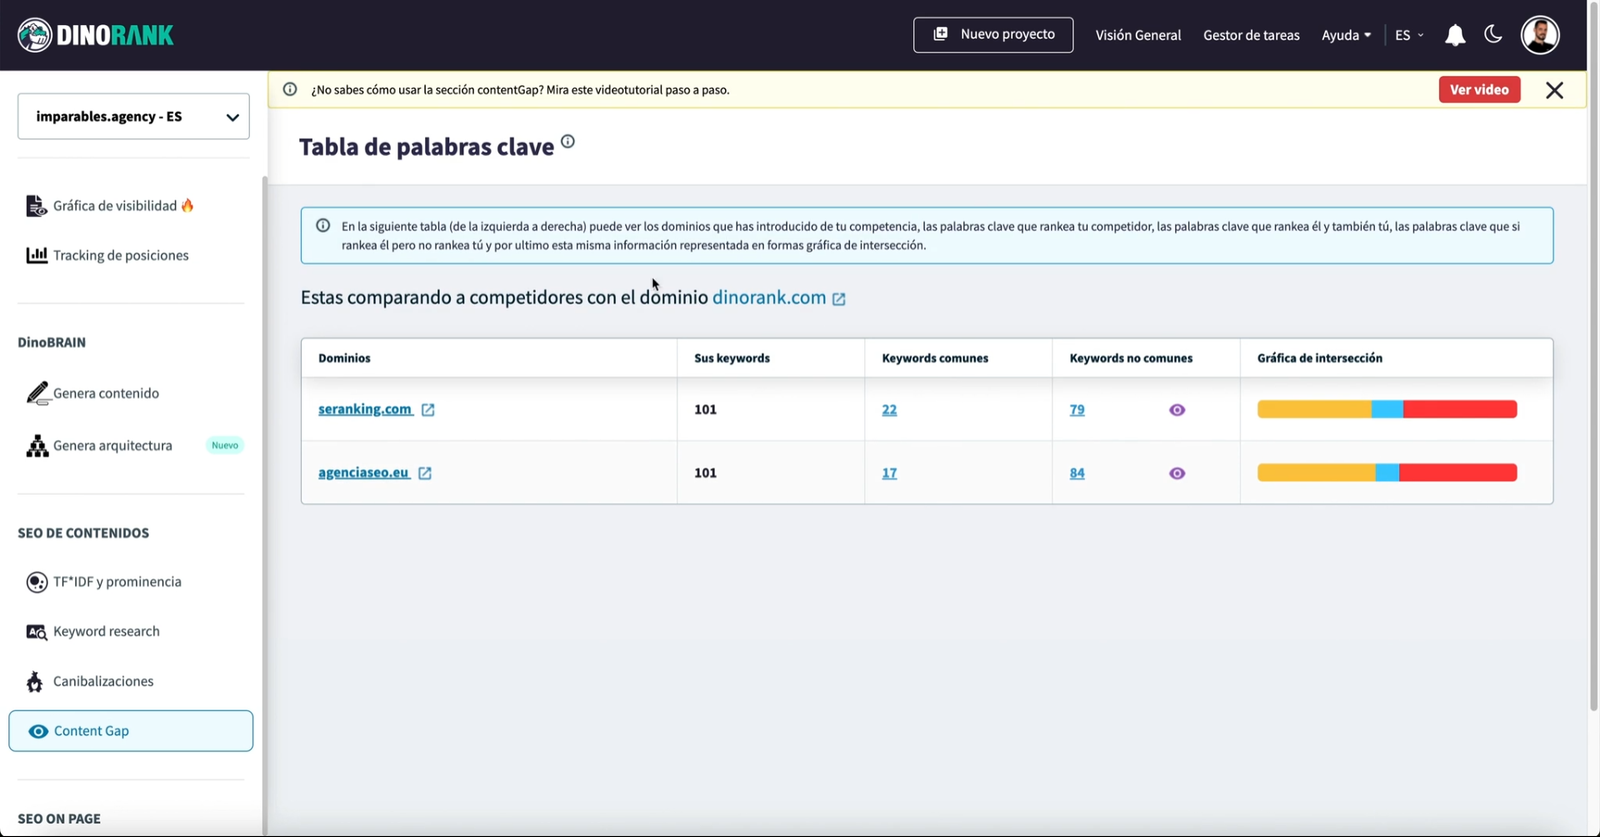
Task: Click the Keywords no comunes column header
Action: tap(1131, 358)
